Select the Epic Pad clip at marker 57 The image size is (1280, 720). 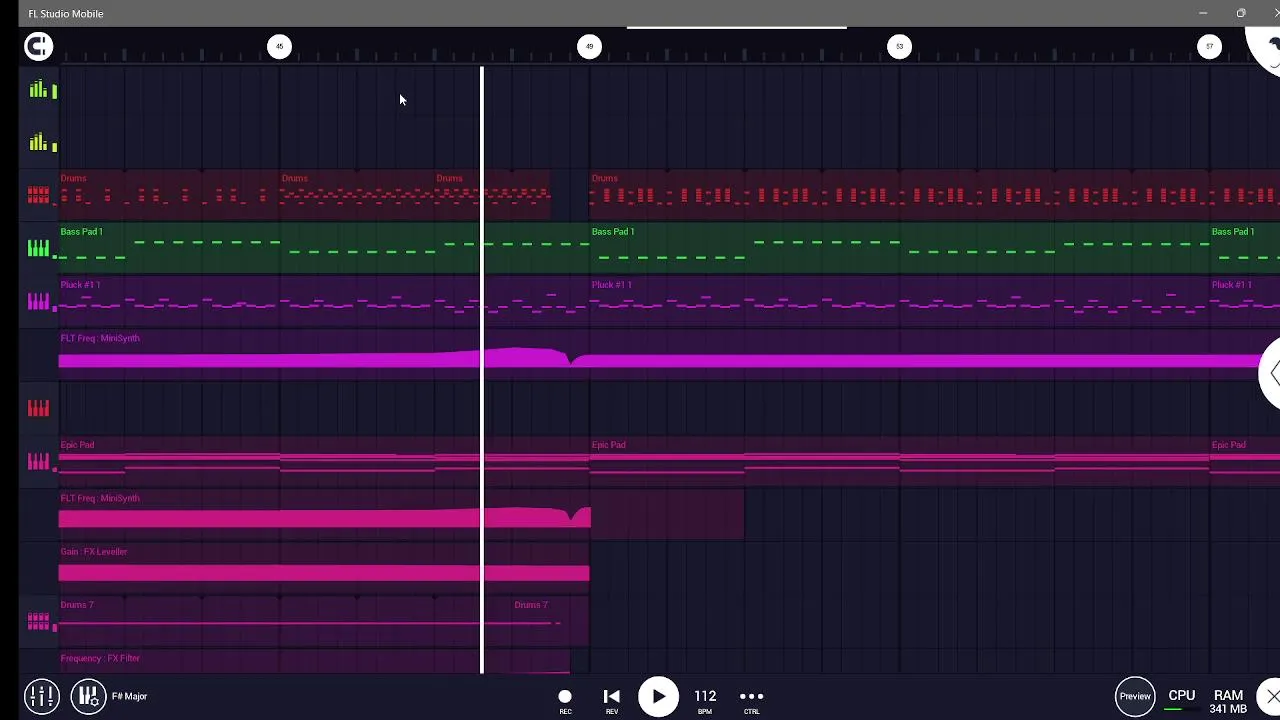1245,462
